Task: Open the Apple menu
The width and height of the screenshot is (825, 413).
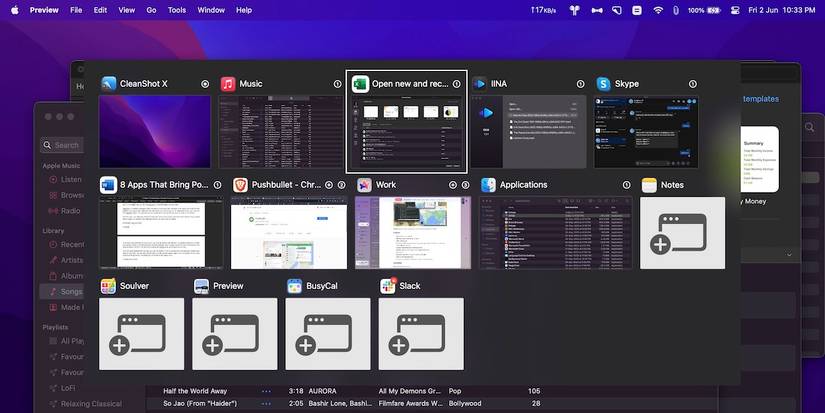Action: 15,10
